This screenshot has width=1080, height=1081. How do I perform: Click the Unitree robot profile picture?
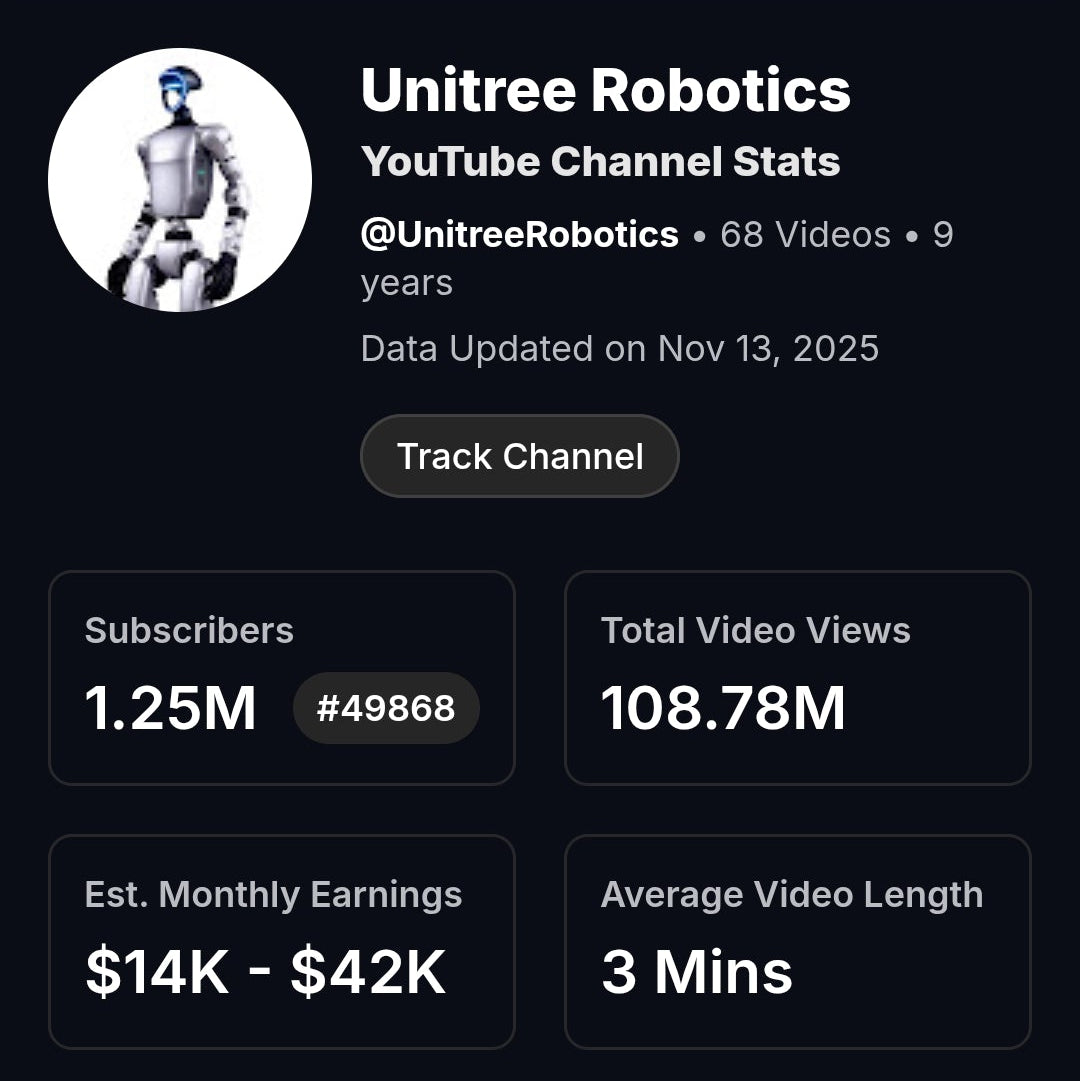tap(180, 180)
